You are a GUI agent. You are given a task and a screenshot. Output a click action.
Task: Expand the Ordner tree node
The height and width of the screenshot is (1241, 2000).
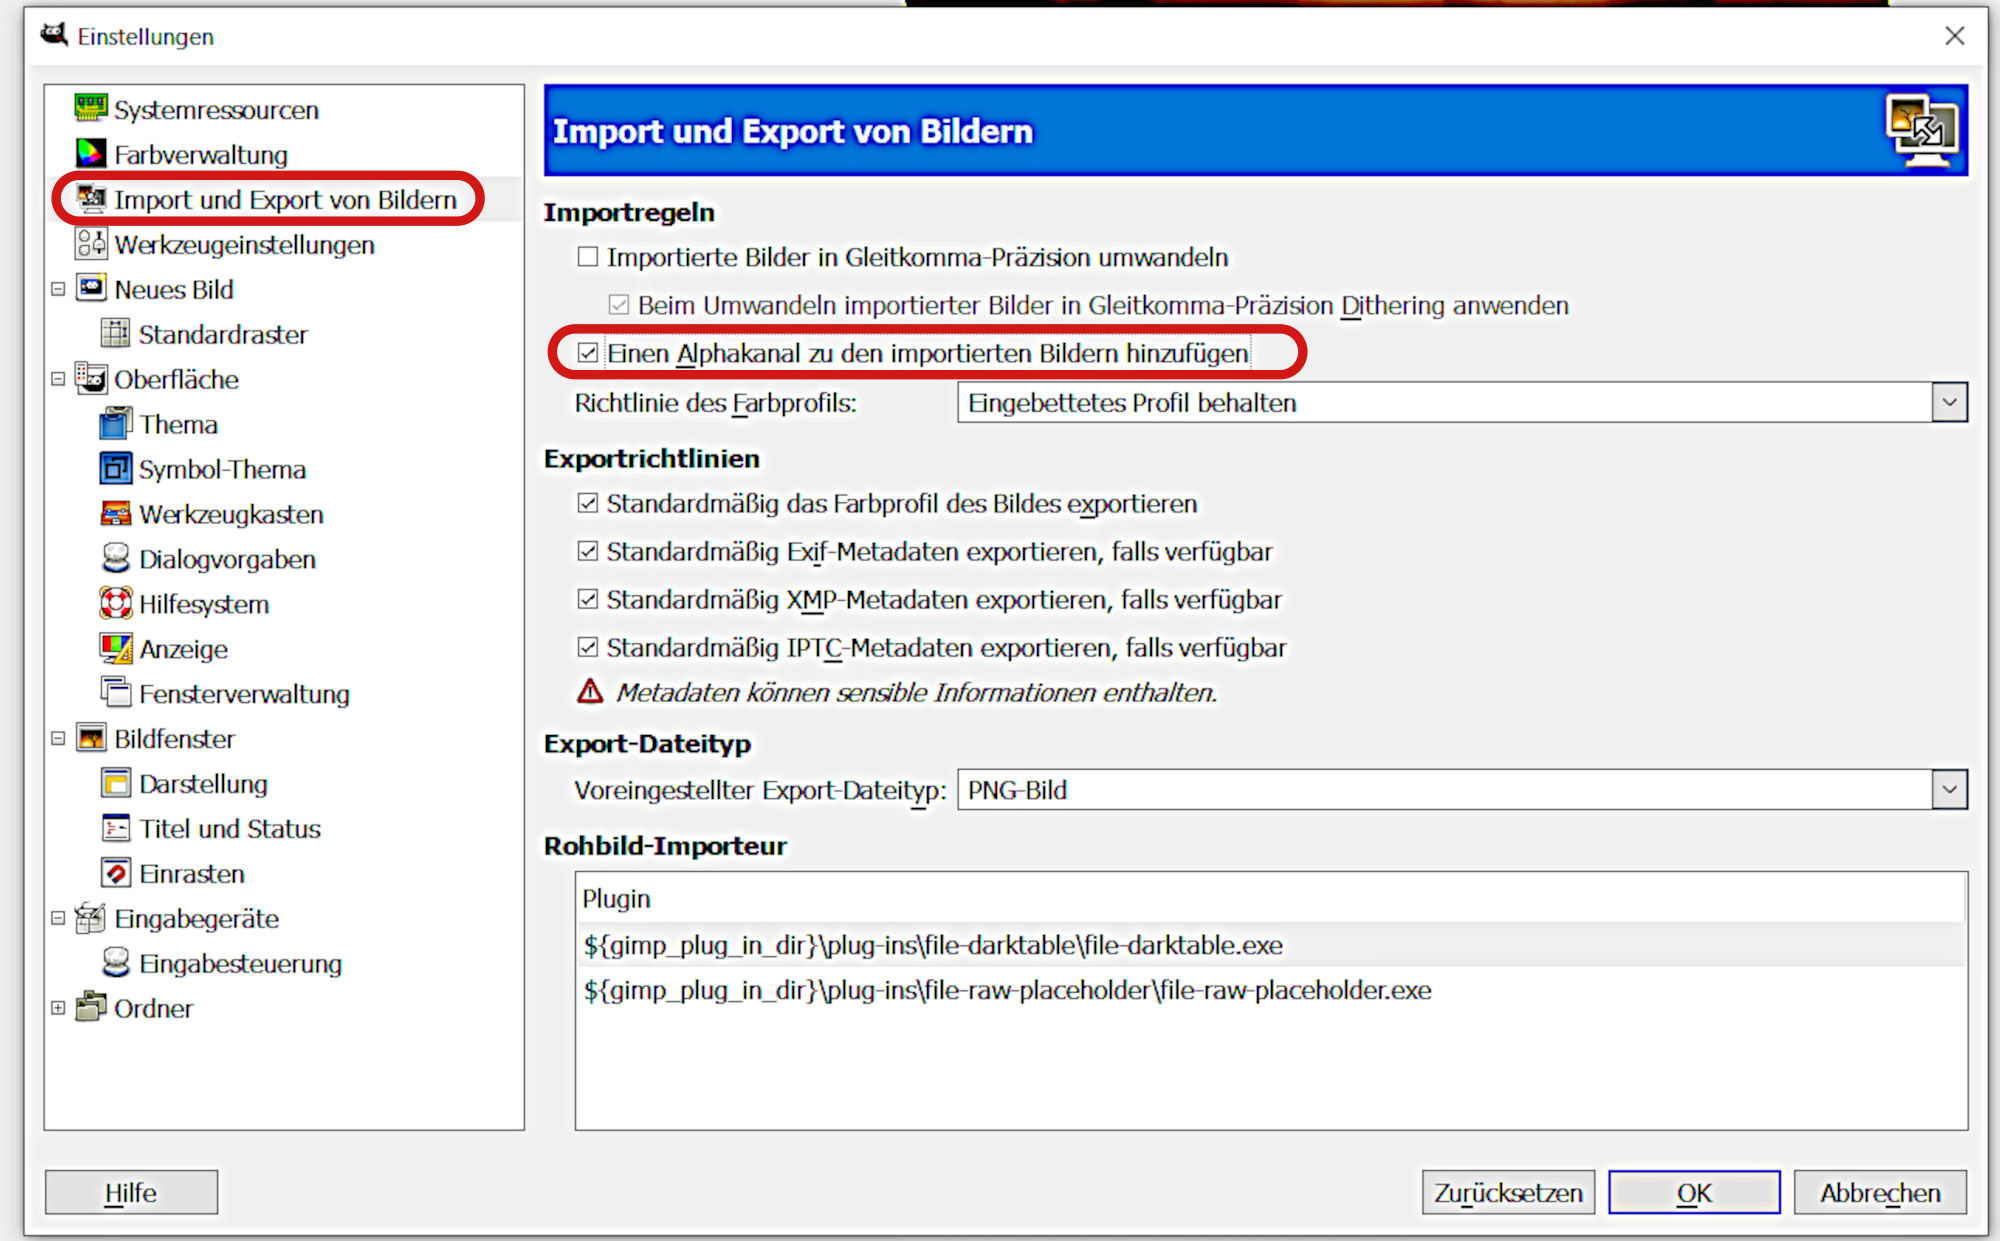58,1008
